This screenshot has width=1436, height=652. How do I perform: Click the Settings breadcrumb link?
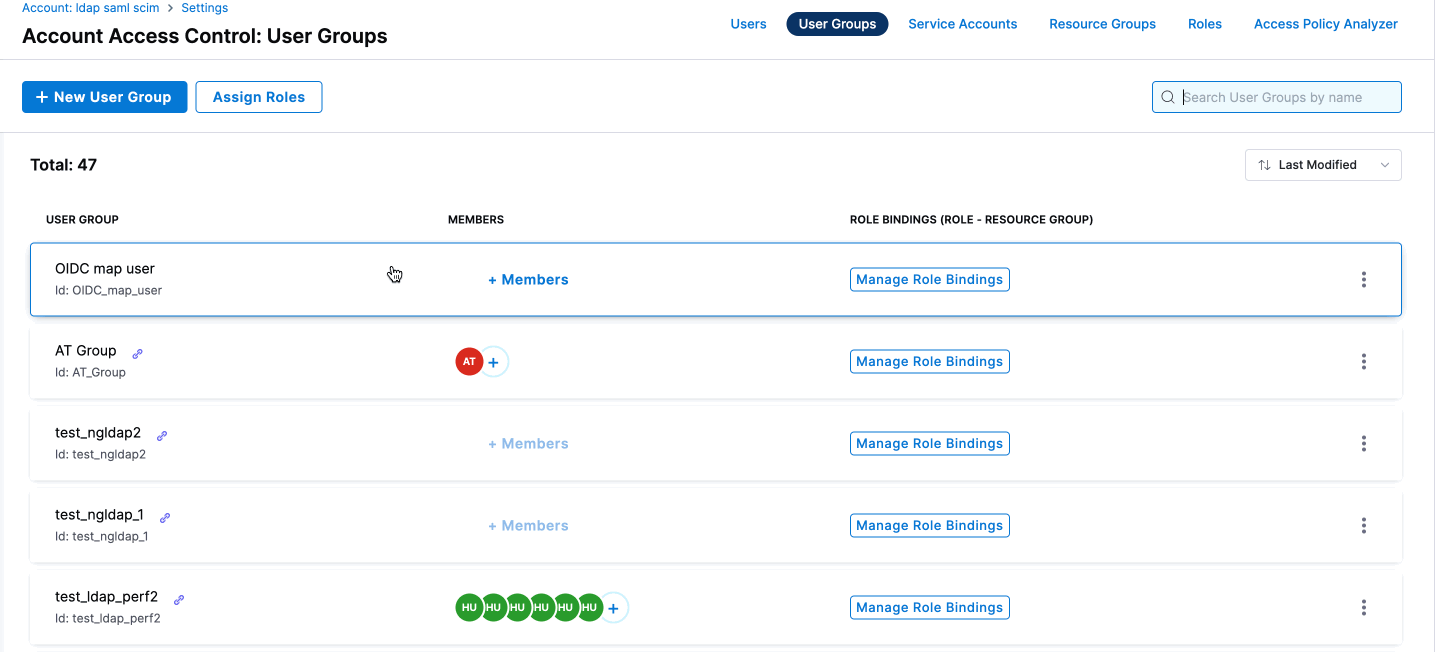point(204,8)
